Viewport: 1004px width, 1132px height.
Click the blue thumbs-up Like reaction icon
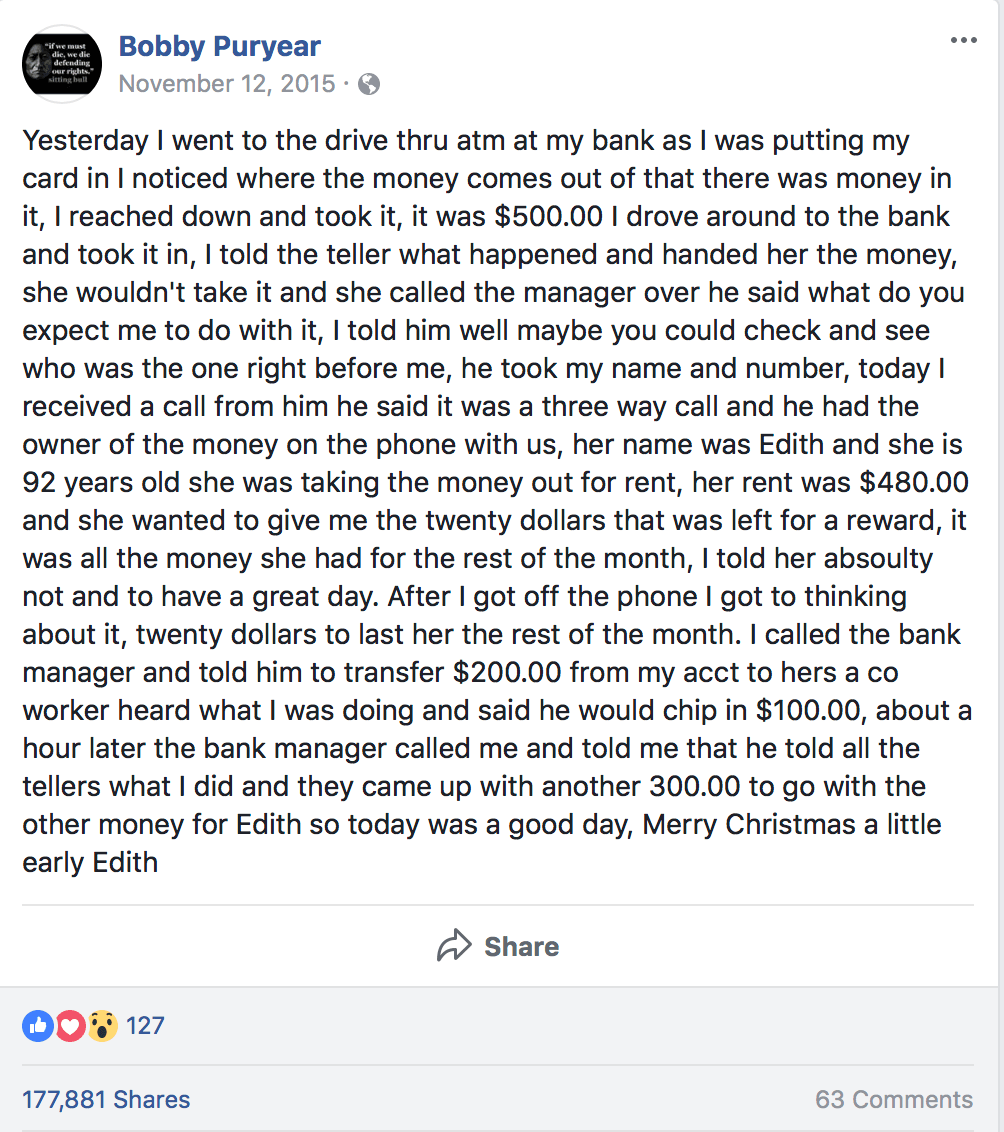tap(38, 1025)
